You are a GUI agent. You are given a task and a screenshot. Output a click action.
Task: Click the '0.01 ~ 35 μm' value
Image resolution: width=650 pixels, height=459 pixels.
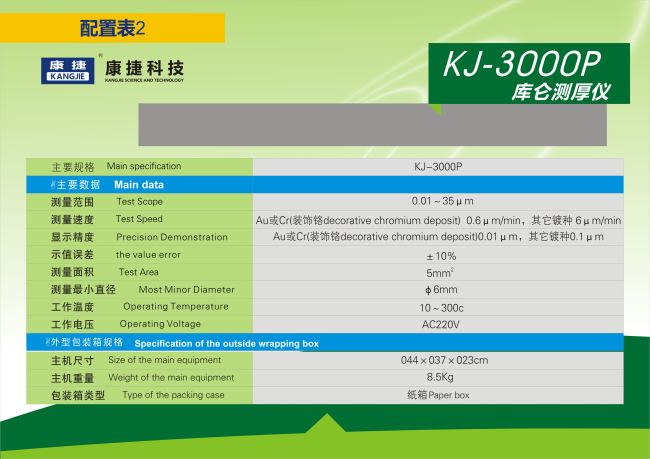[442, 201]
